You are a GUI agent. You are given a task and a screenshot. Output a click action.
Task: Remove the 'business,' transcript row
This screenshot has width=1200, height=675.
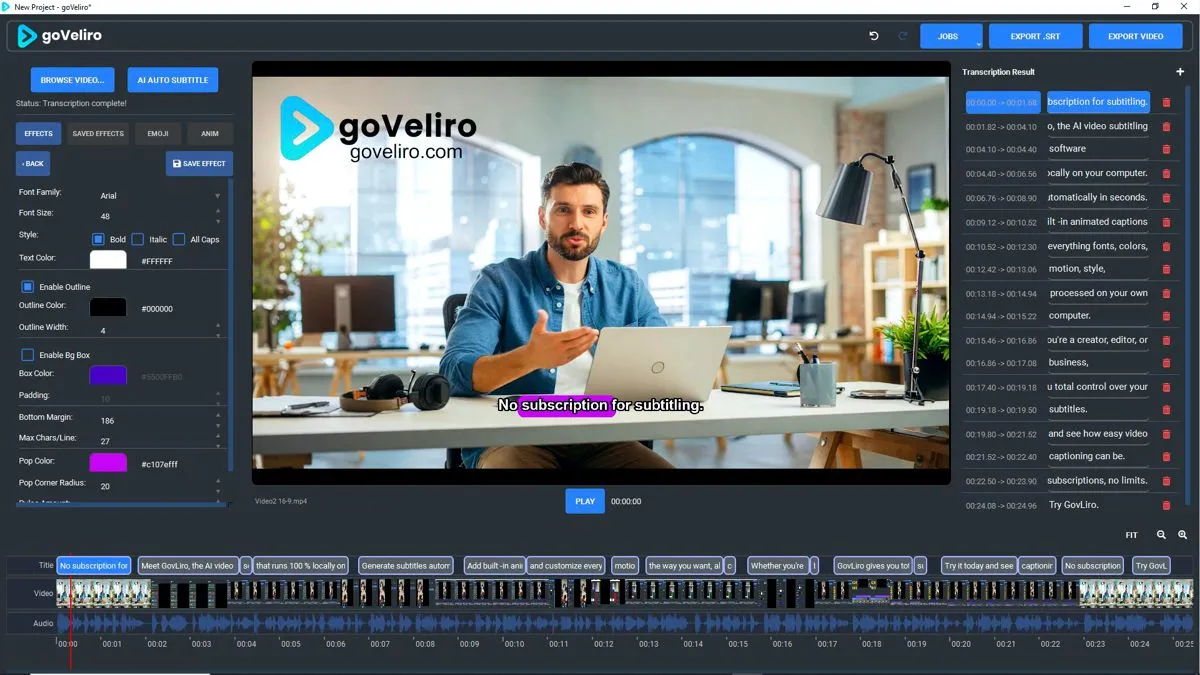1166,363
